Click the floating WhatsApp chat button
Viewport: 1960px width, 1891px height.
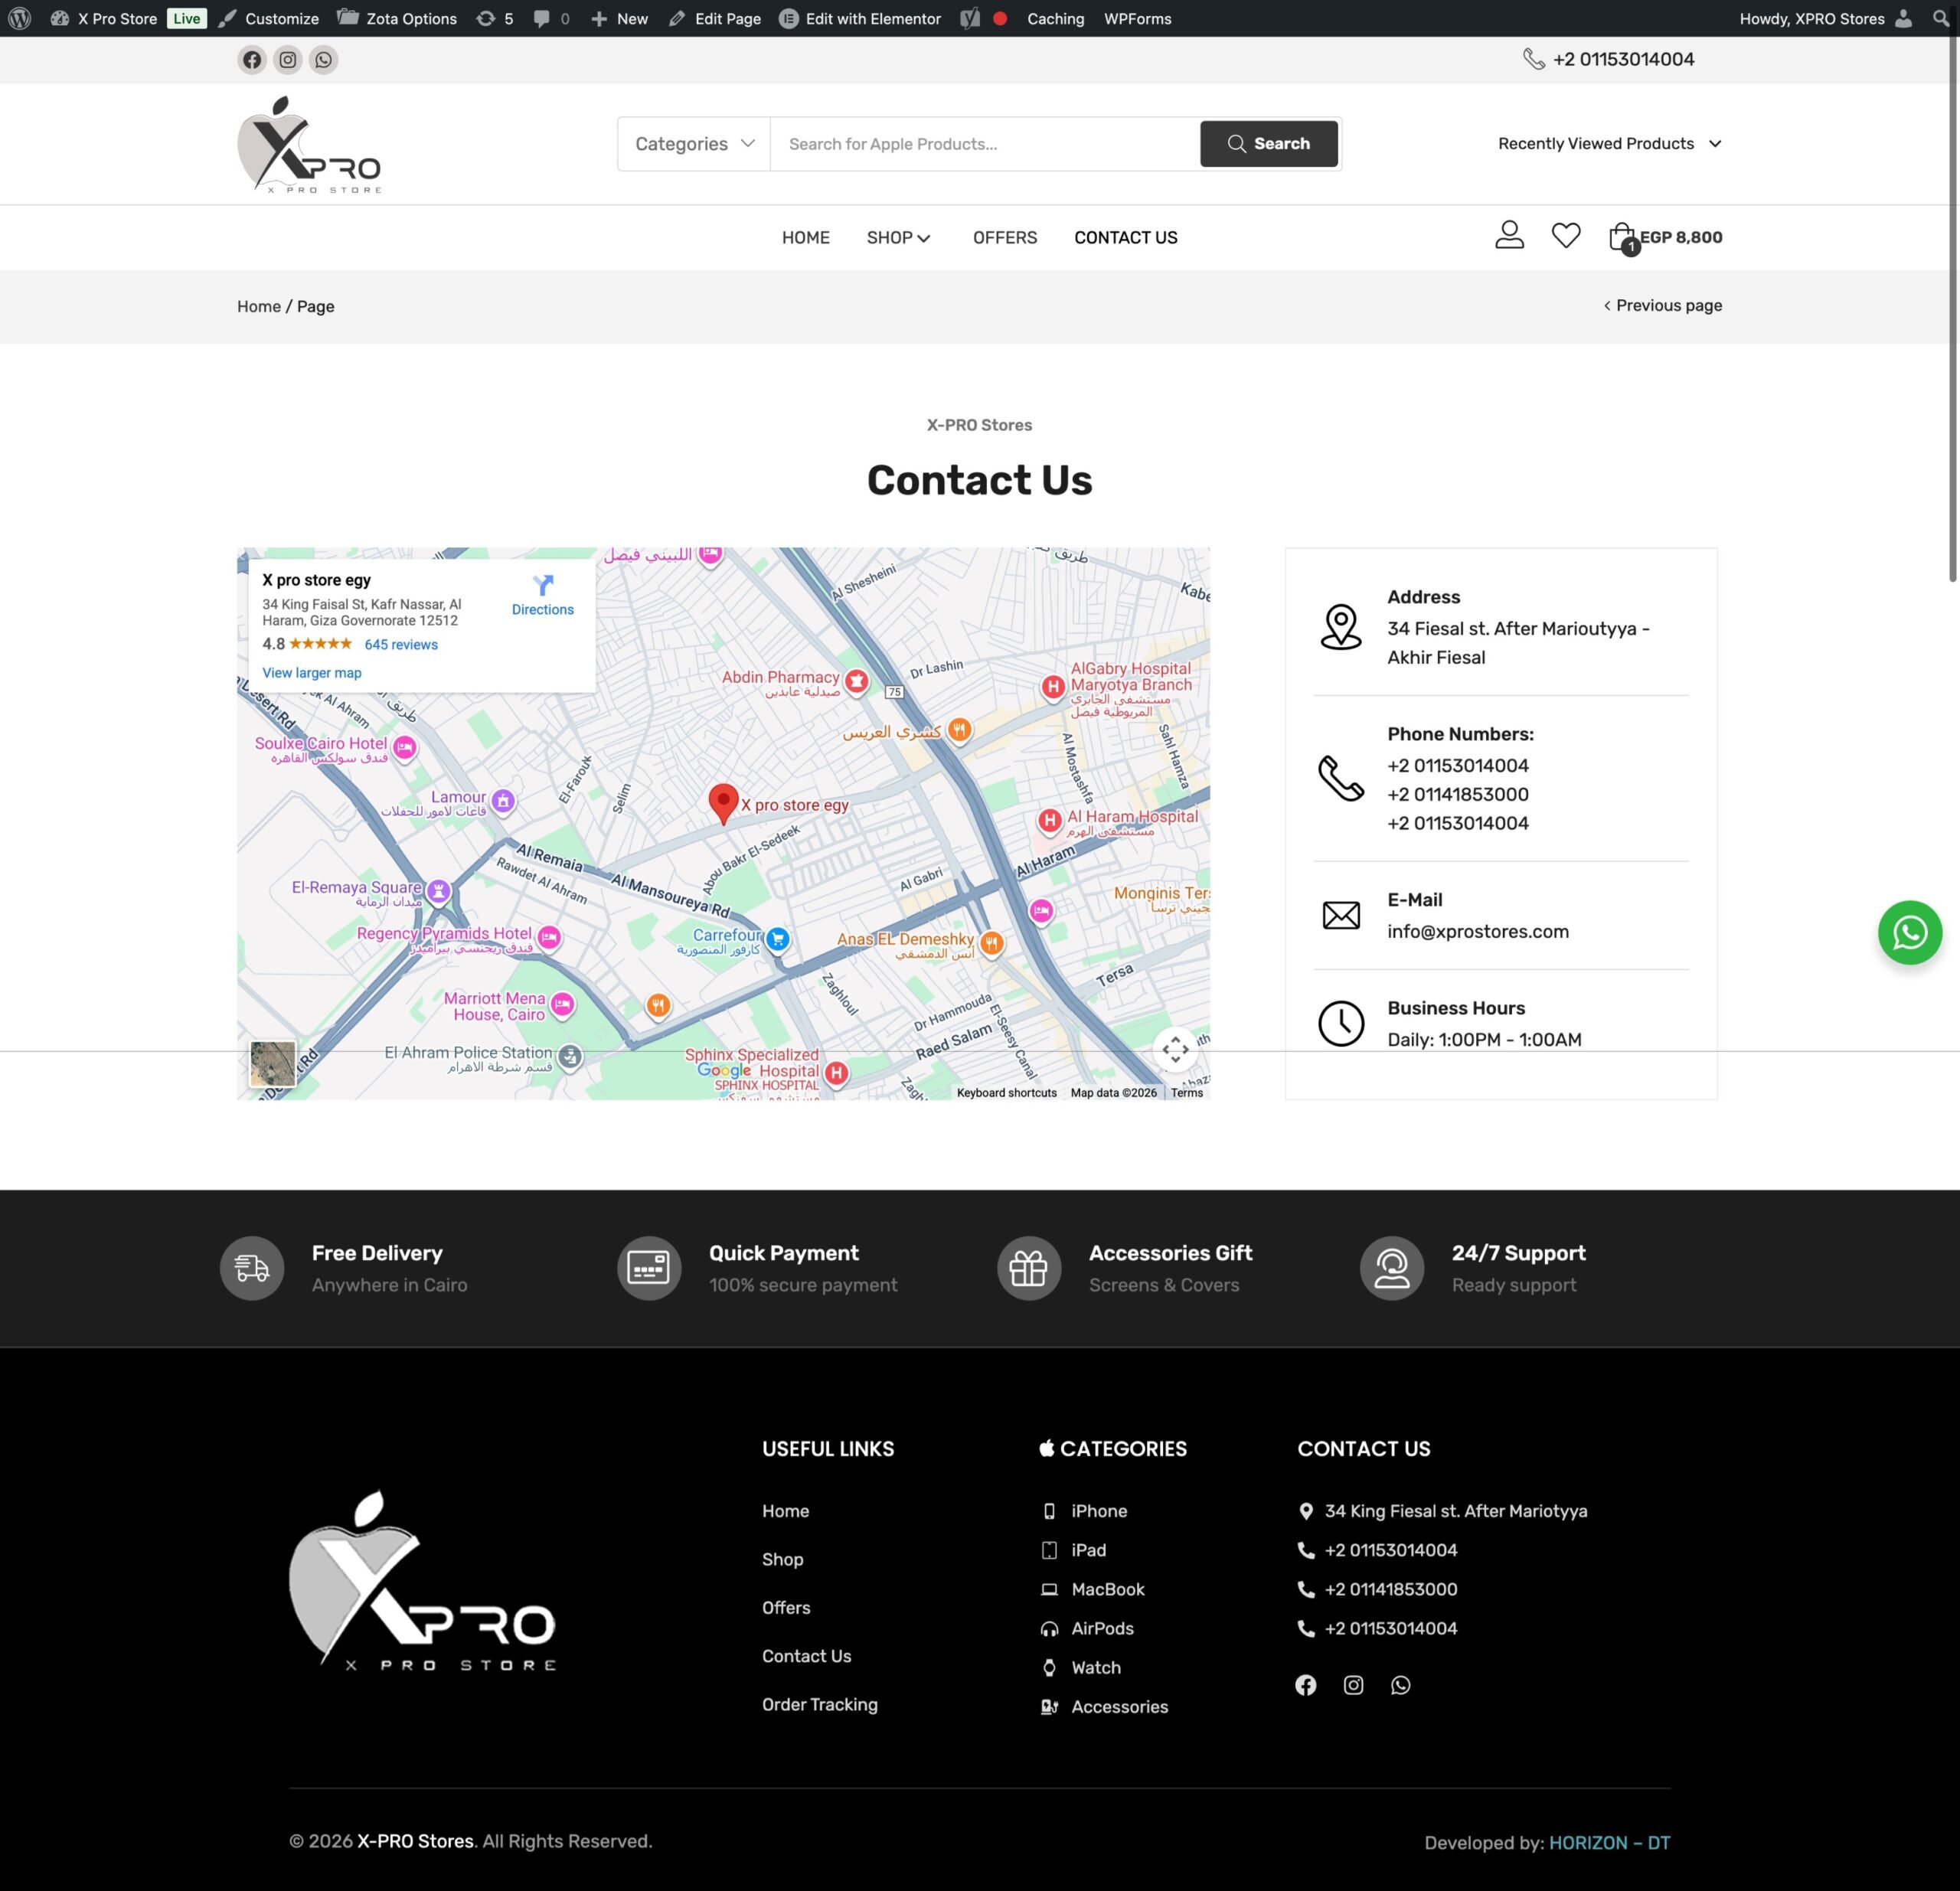1909,932
